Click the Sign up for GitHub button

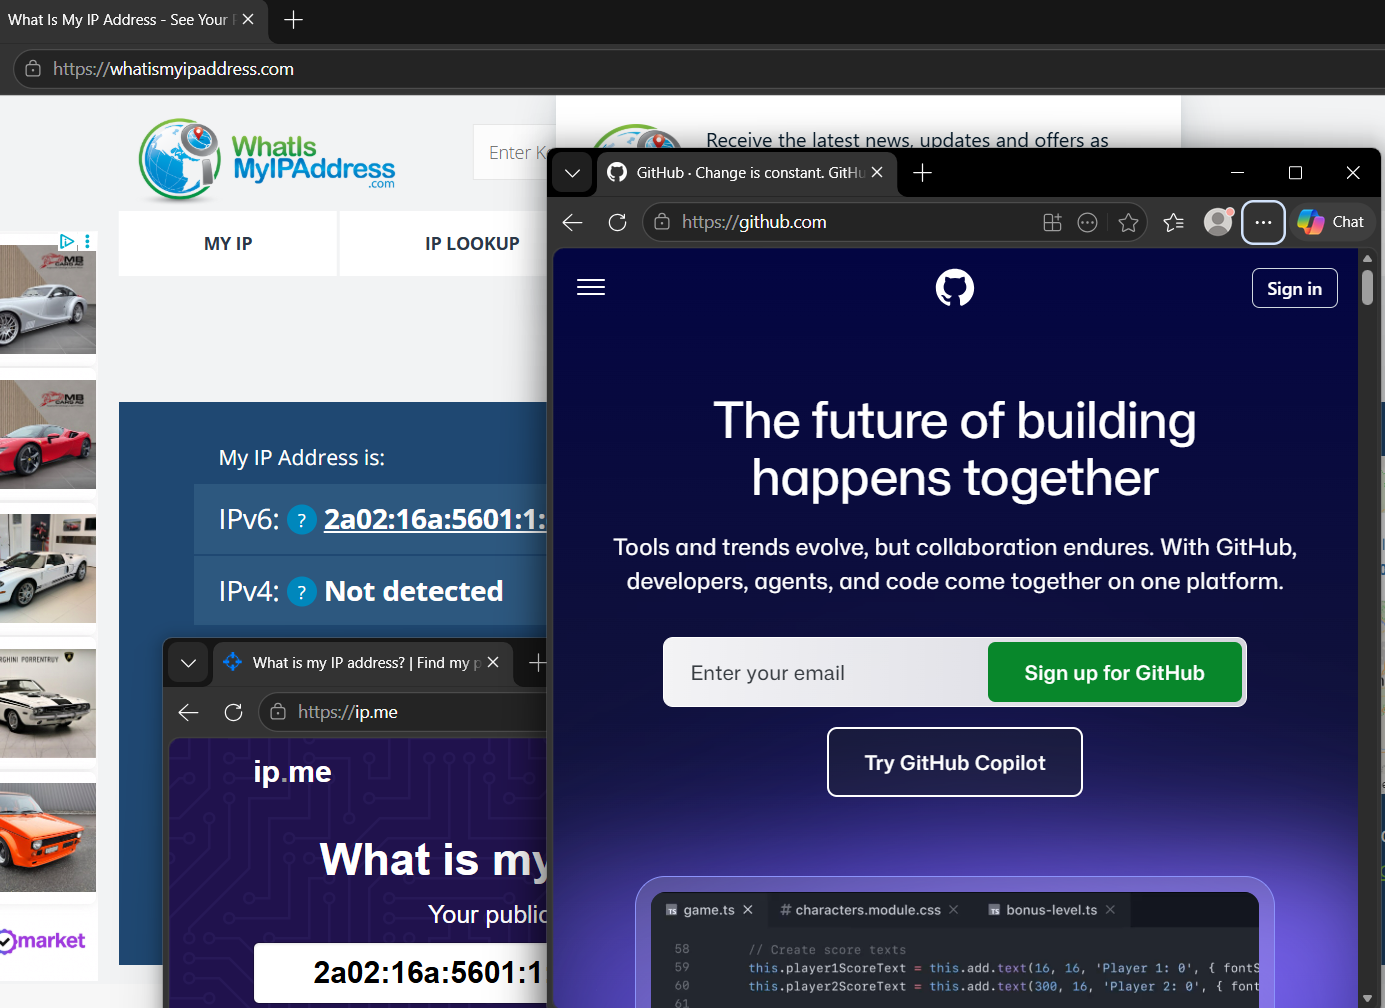[1114, 673]
